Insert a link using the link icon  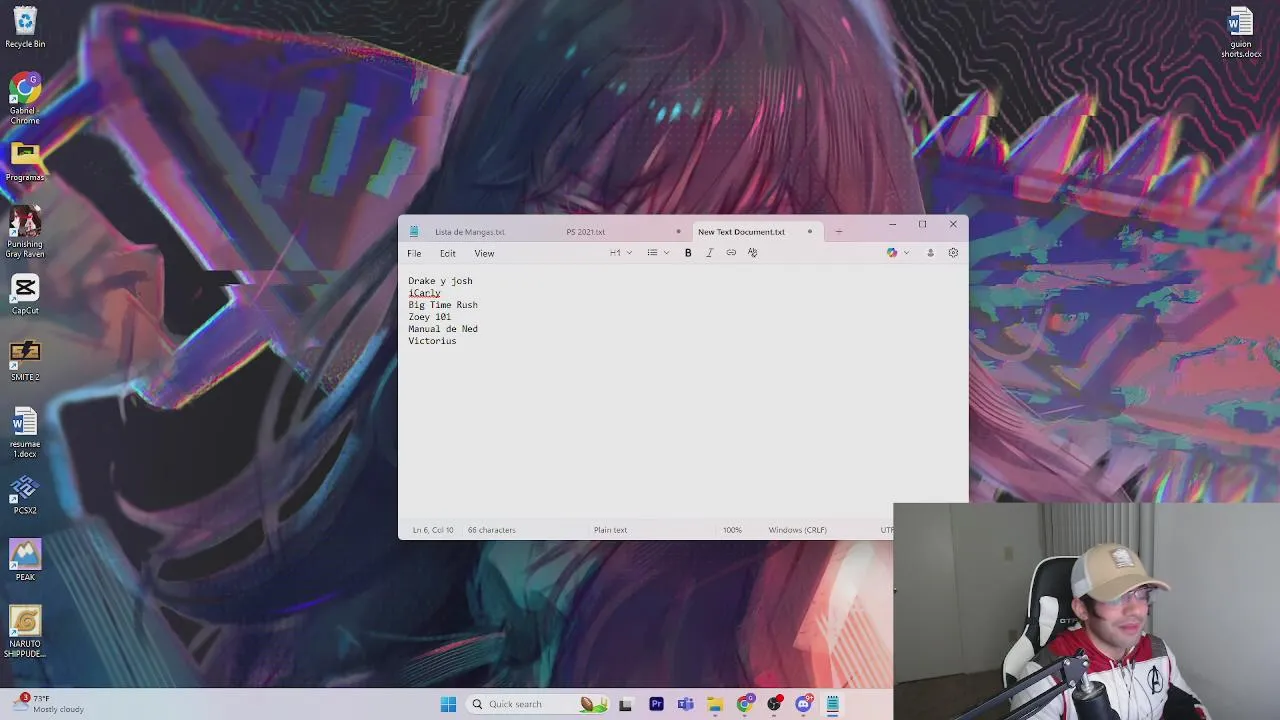coord(731,253)
